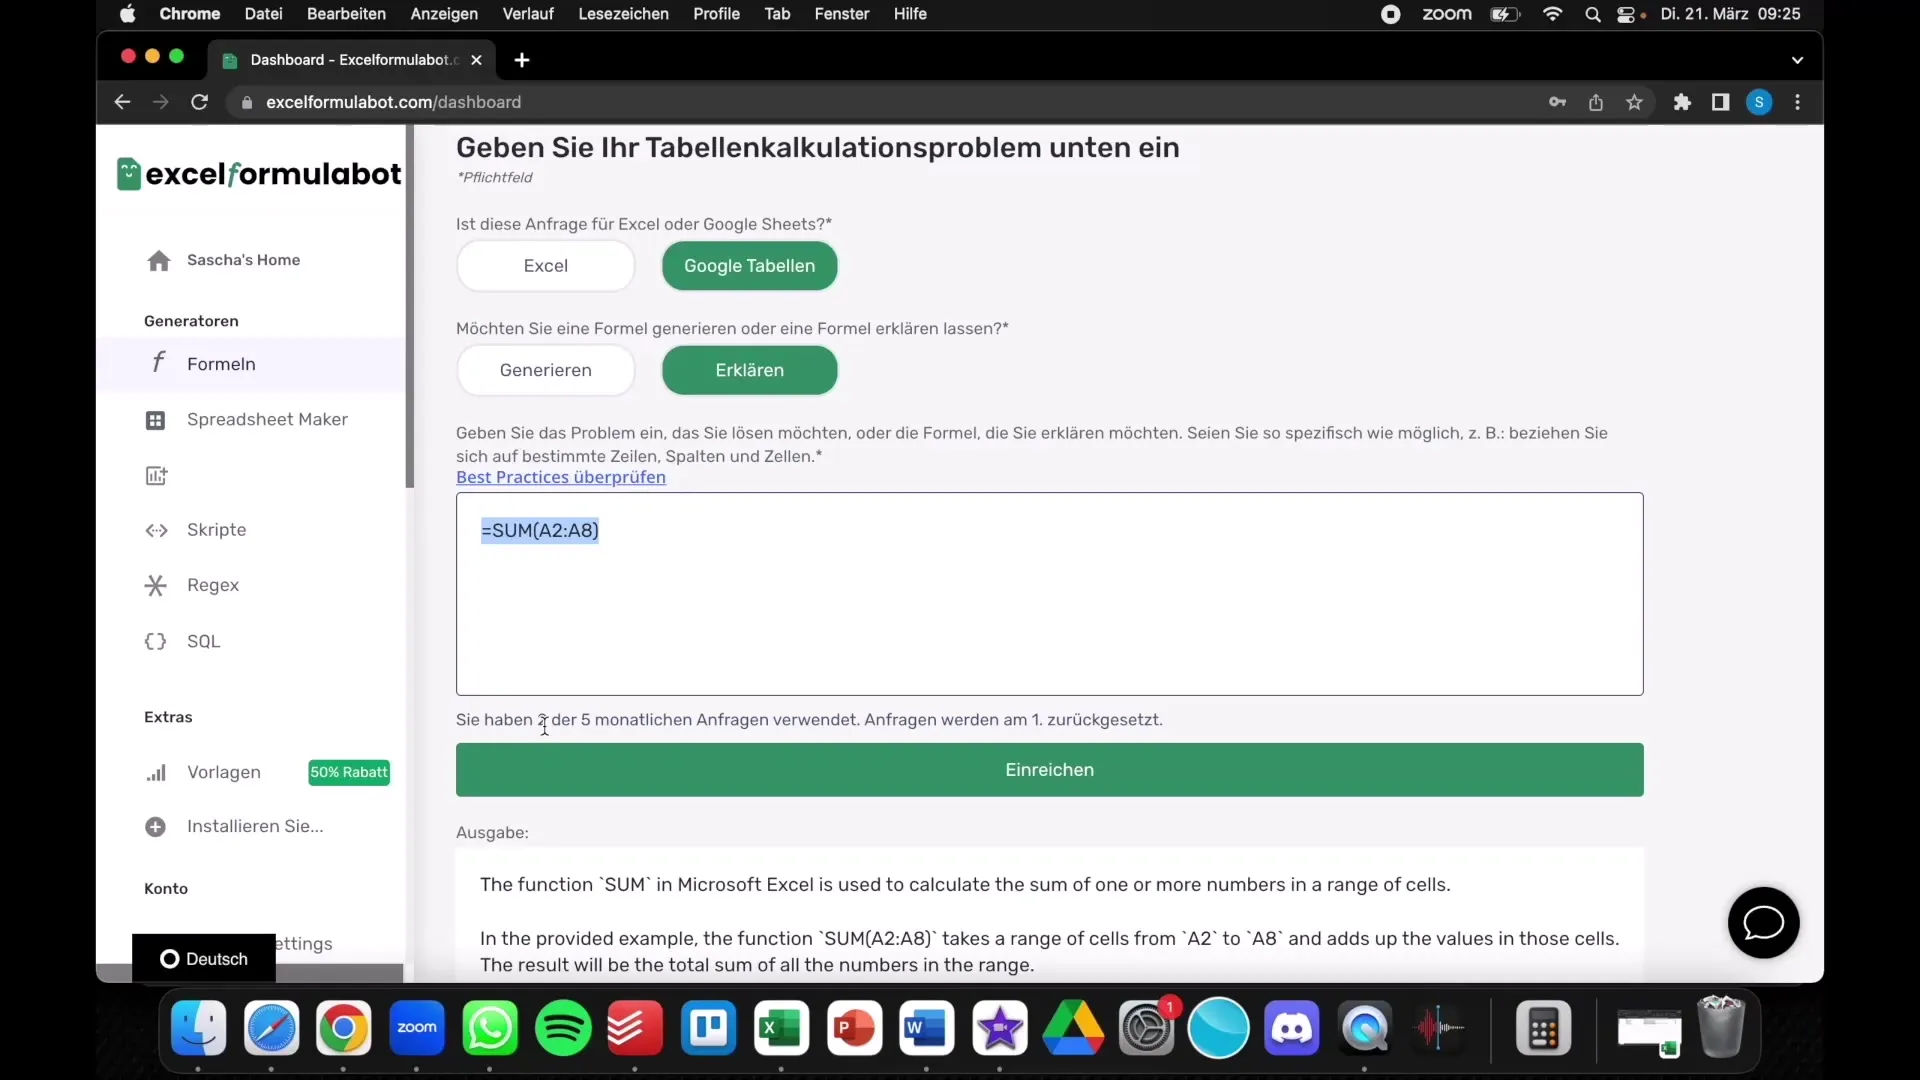Open Vorlagen bar chart icon
1920x1080 pixels.
click(156, 773)
